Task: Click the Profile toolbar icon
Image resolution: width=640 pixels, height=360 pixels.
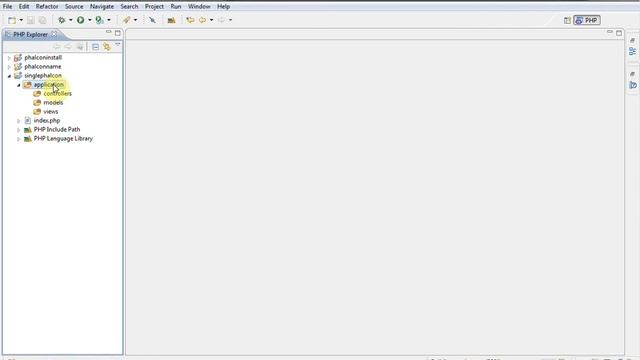Action: (99, 20)
